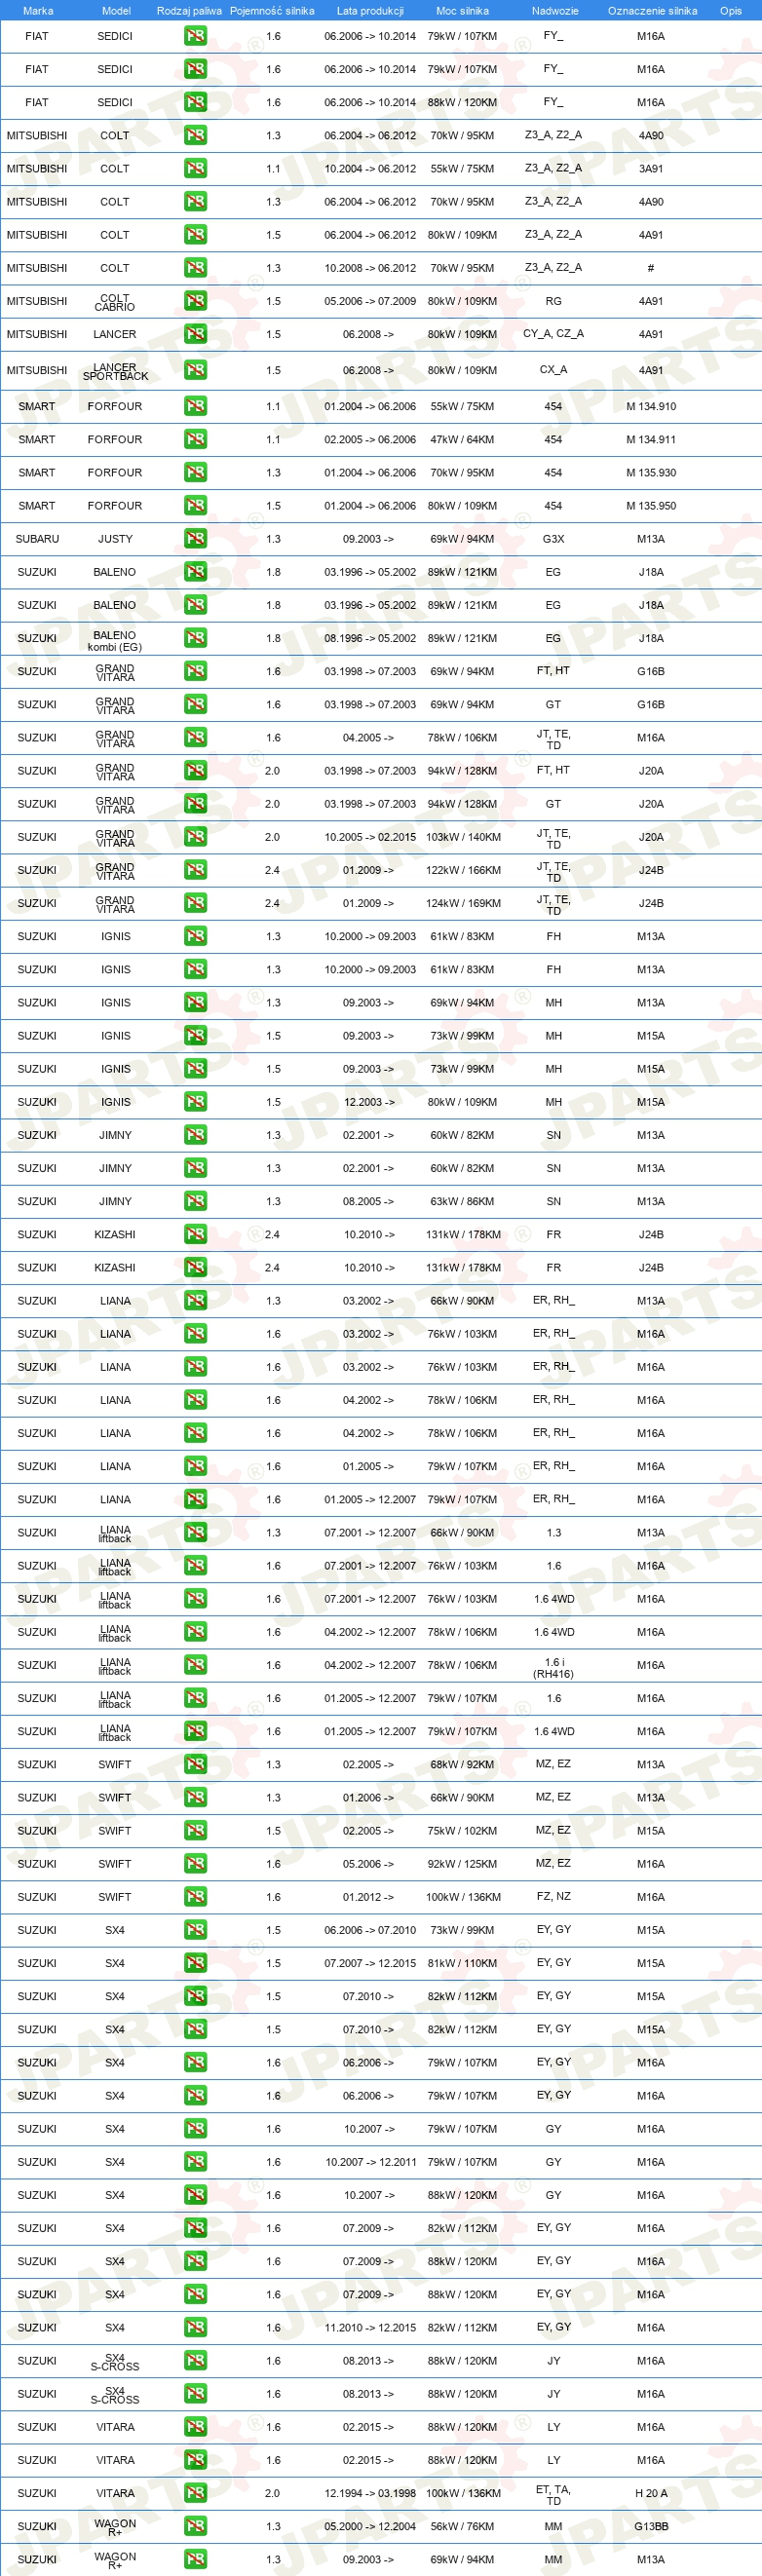Click the Nadwozie column header
762x2576 pixels.
pos(555,11)
